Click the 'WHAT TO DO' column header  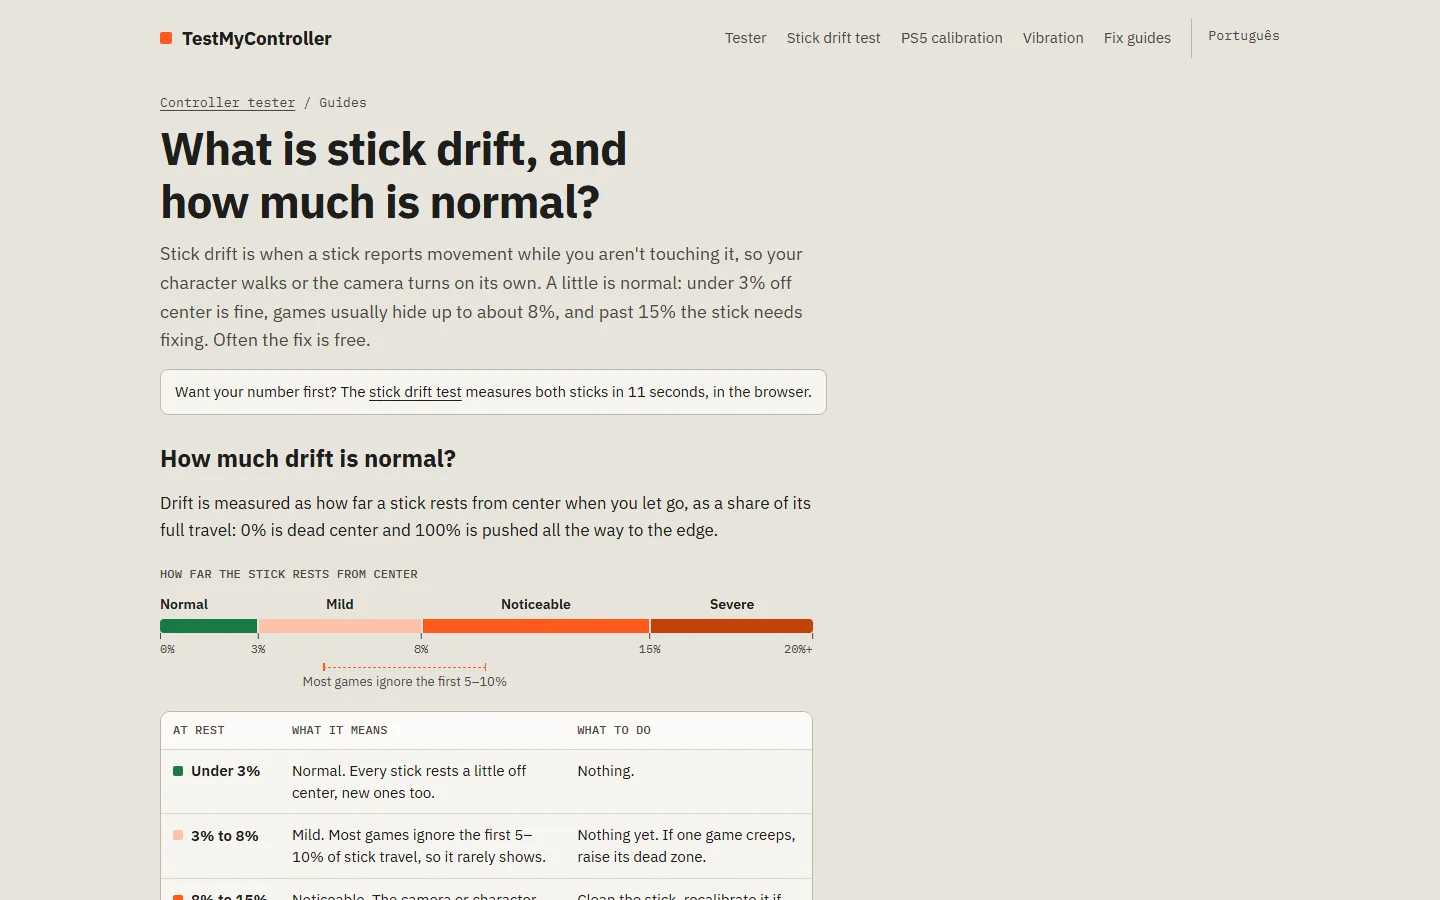(614, 731)
